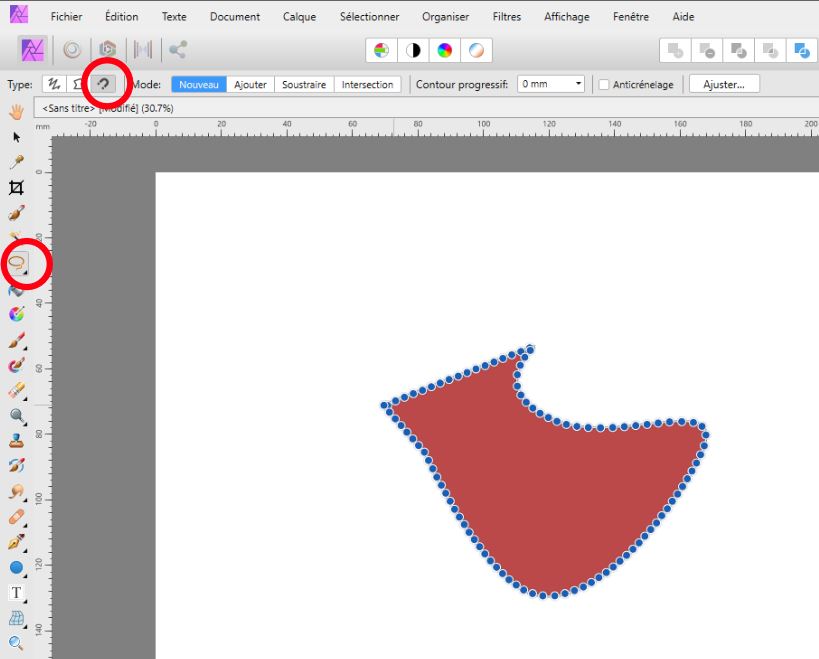The height and width of the screenshot is (659, 819).
Task: Select the <Sans titre> document tab
Action: [x=108, y=108]
